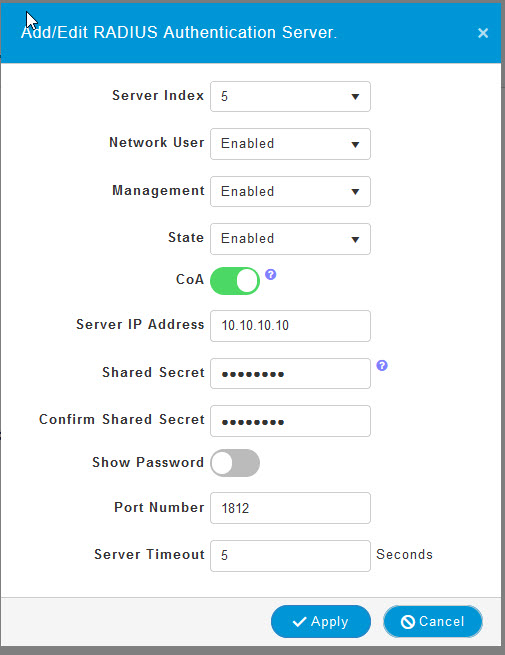Screen dimensions: 505x655
Task: Expand the Network User dropdown
Action: (290, 144)
